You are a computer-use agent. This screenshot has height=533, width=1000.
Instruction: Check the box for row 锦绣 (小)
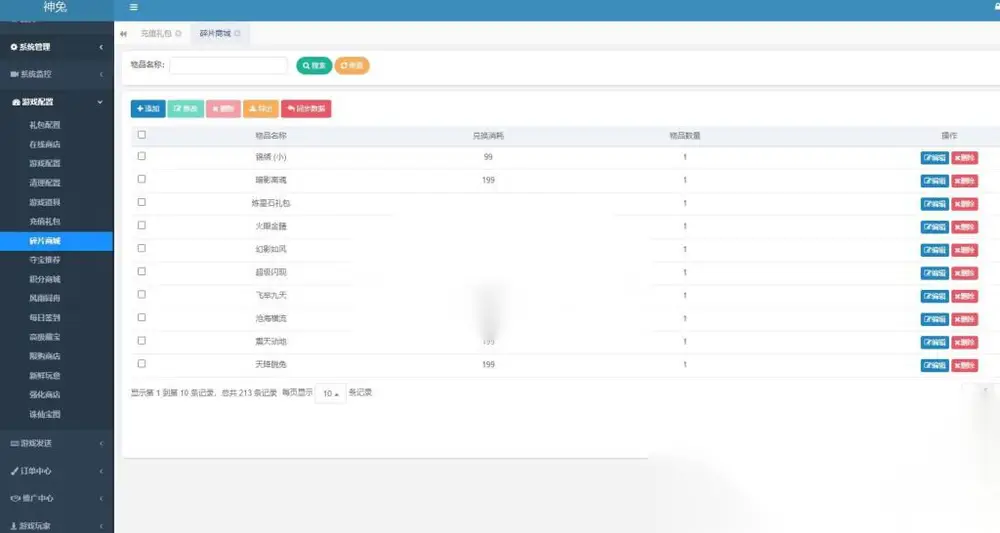pos(142,156)
